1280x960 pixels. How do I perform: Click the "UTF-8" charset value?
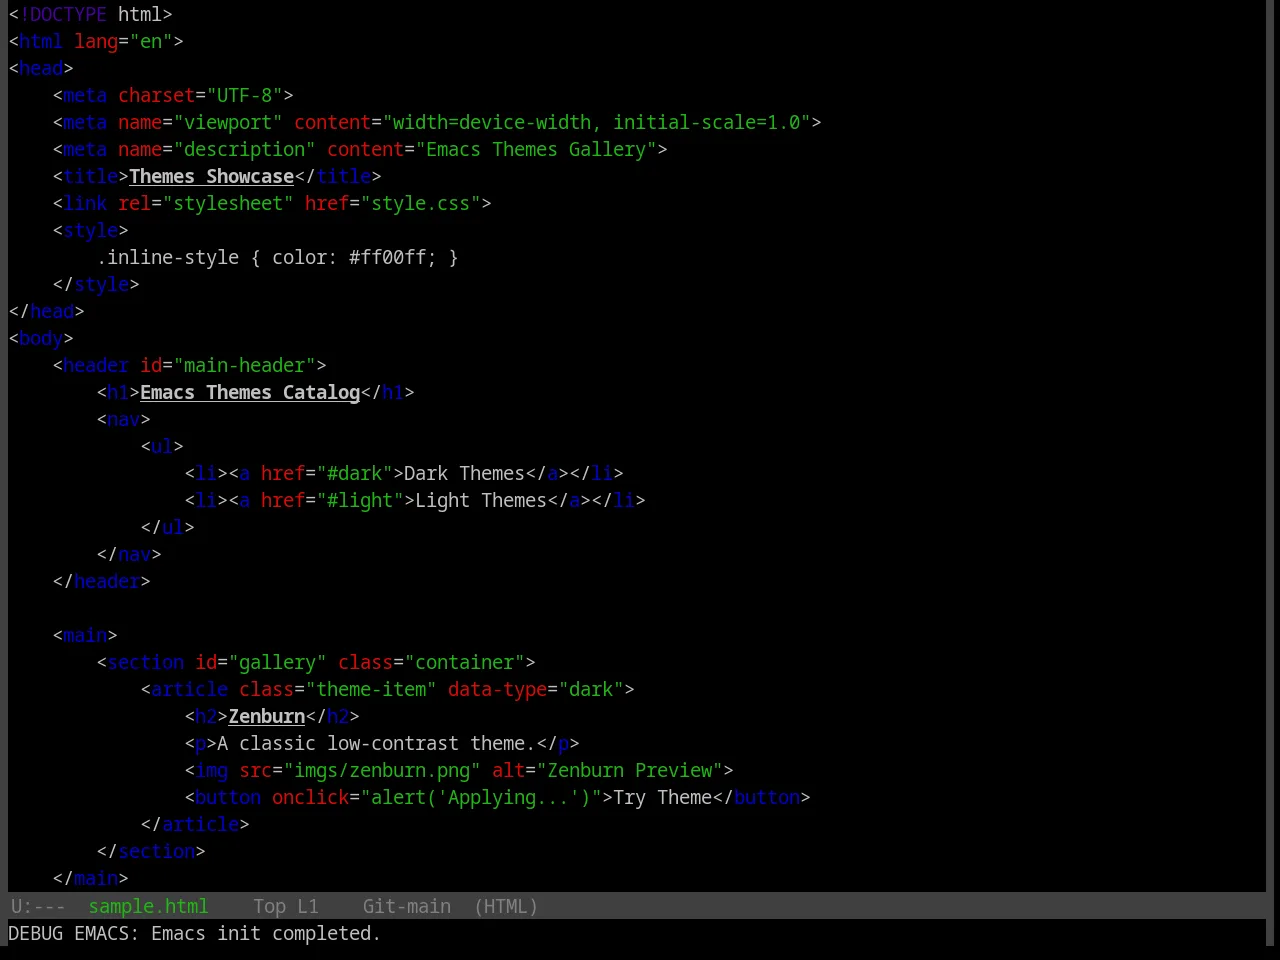tap(244, 95)
